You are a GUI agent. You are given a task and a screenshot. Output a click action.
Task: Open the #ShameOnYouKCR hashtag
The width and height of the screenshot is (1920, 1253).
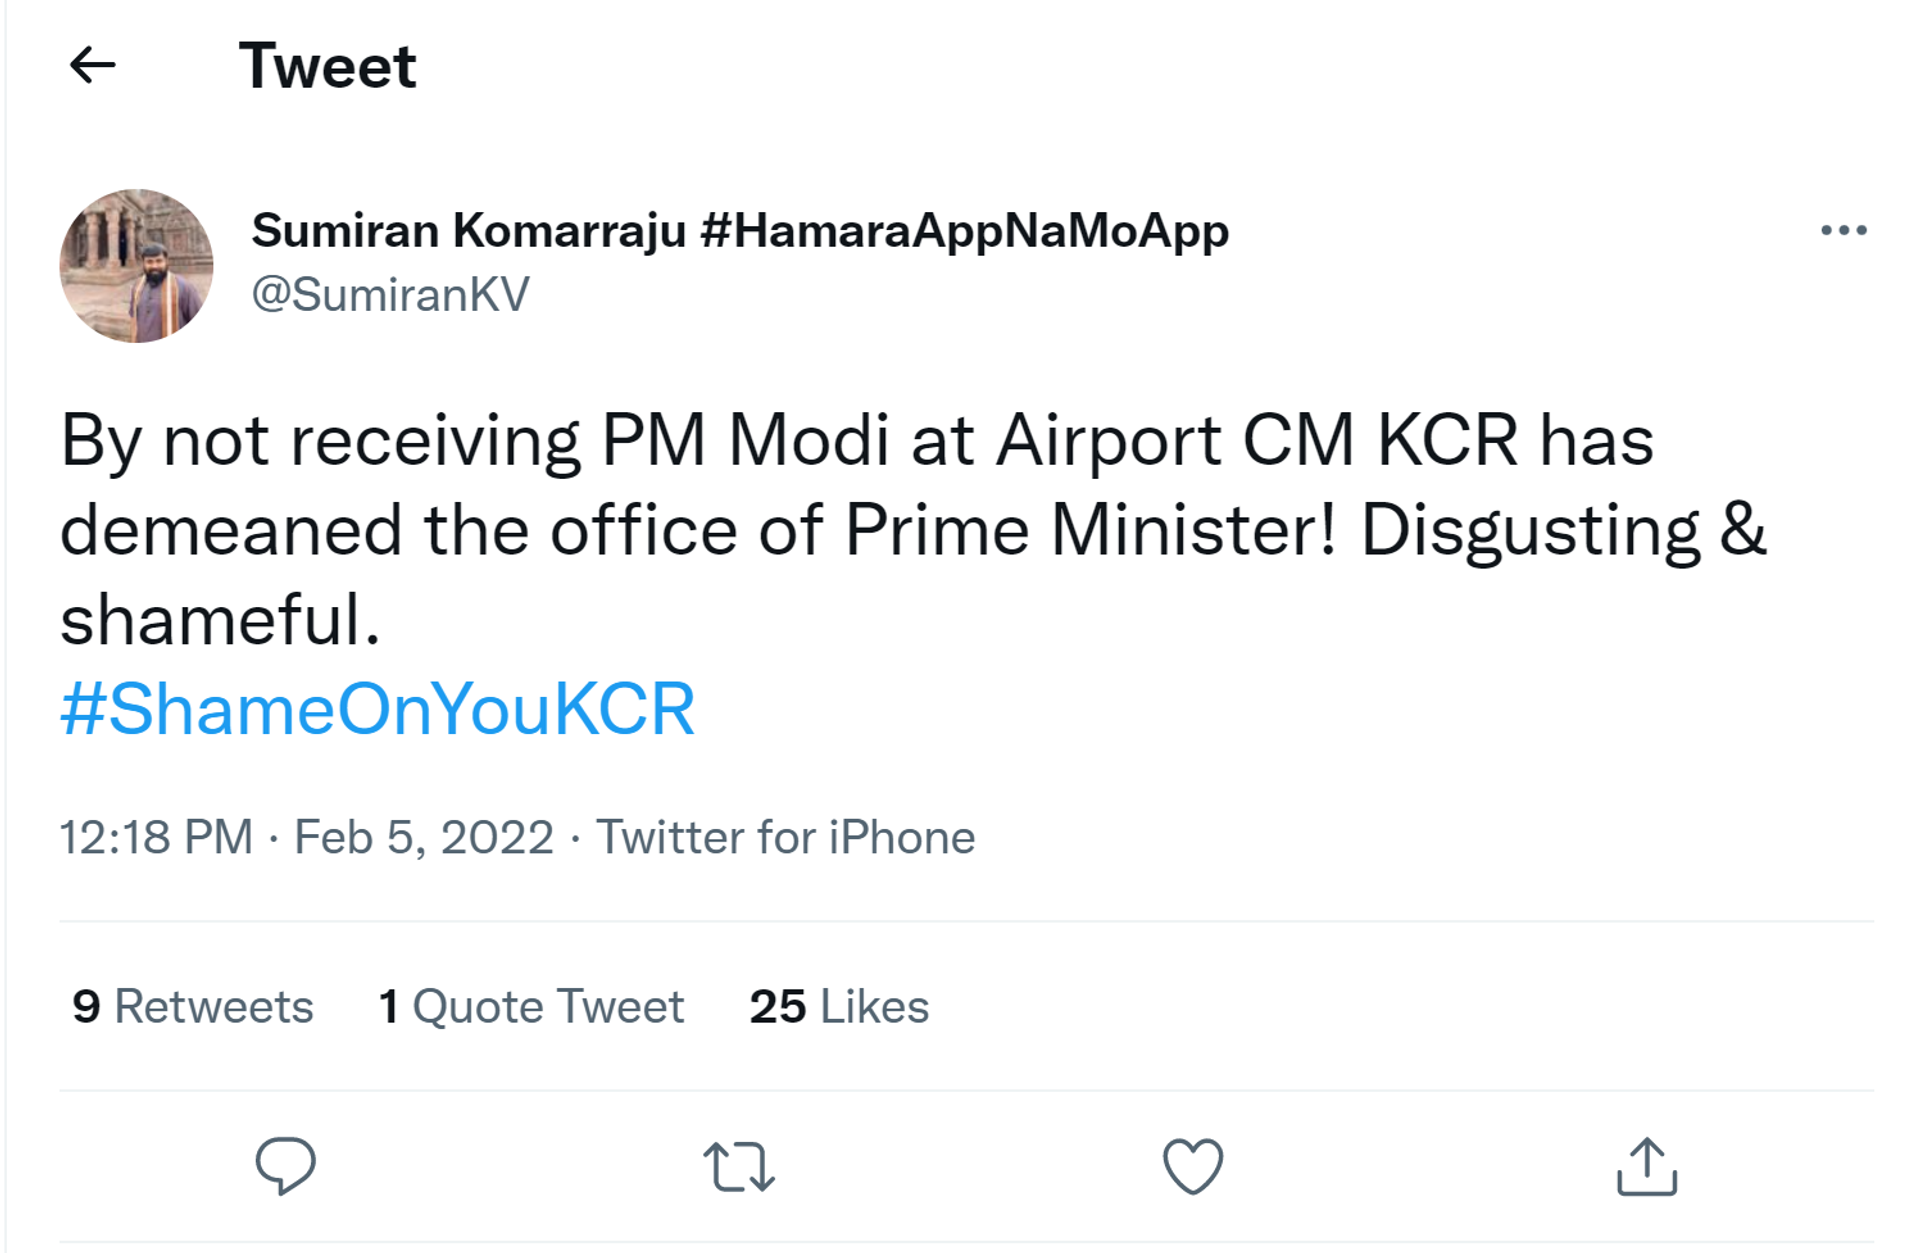pos(377,709)
